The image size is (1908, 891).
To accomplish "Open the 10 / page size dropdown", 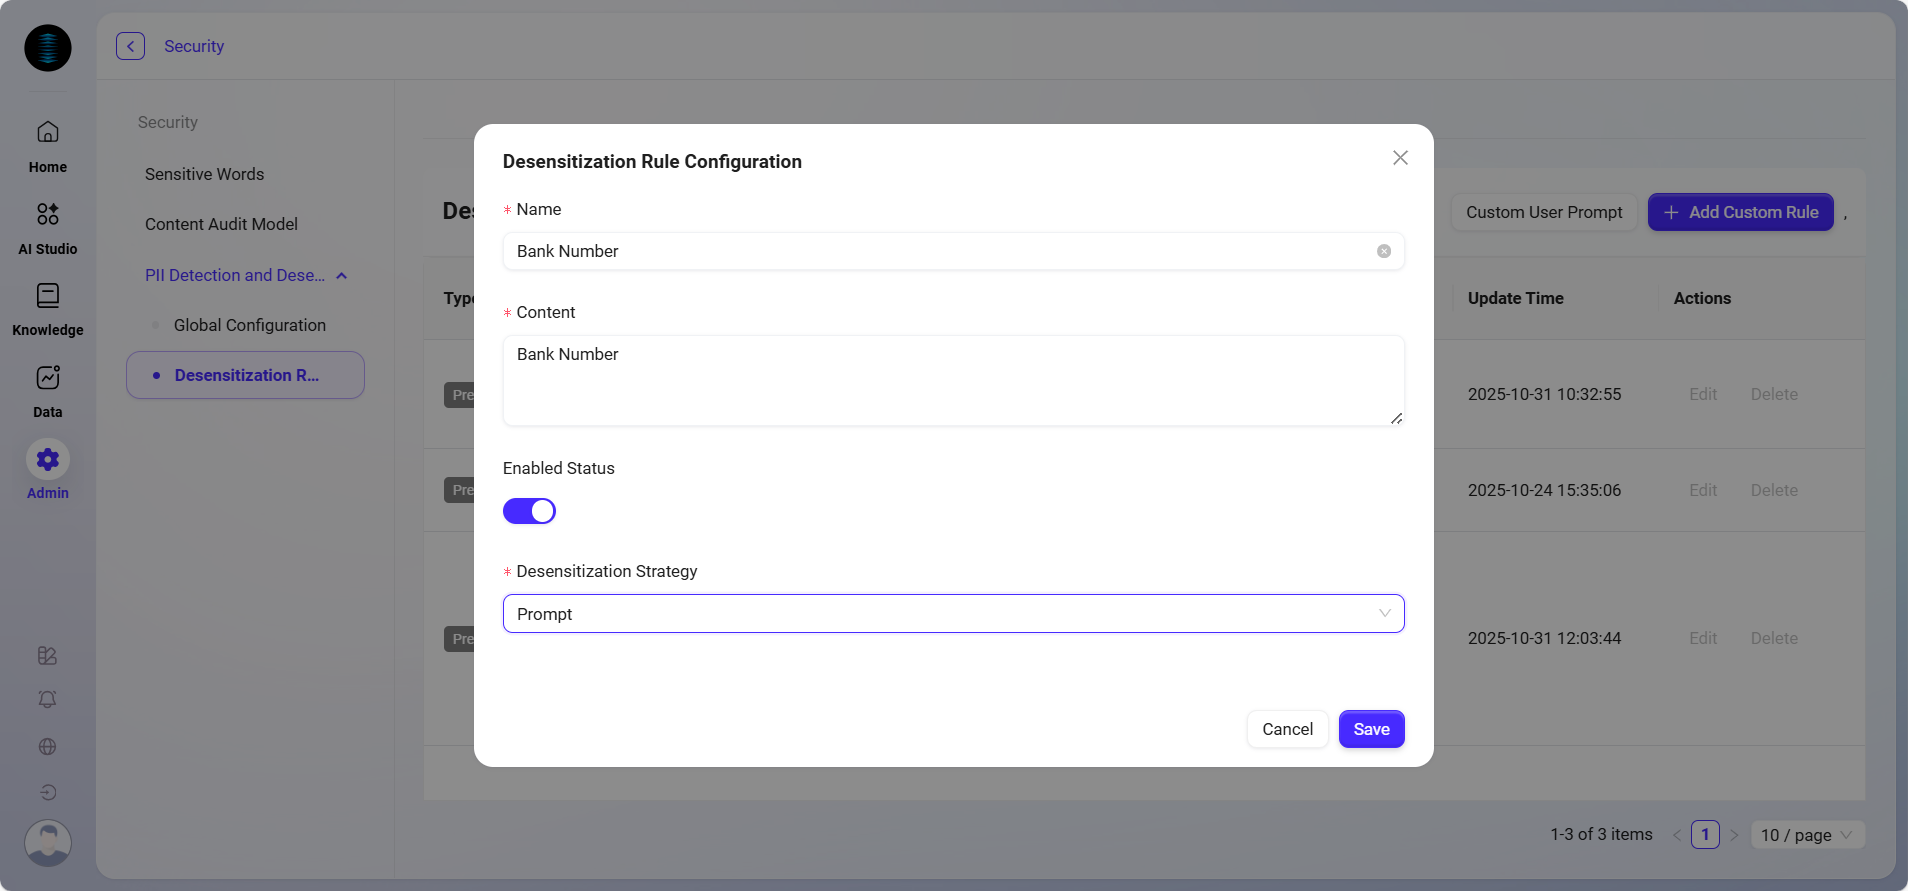I will pyautogui.click(x=1807, y=835).
